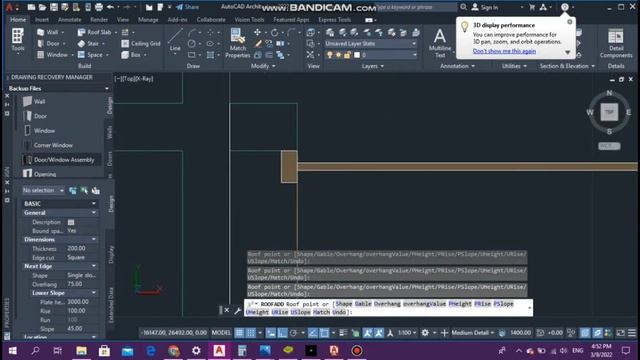Open the Medium Detail display dropdown
Viewport: 640px width, 360px height.
click(x=473, y=333)
